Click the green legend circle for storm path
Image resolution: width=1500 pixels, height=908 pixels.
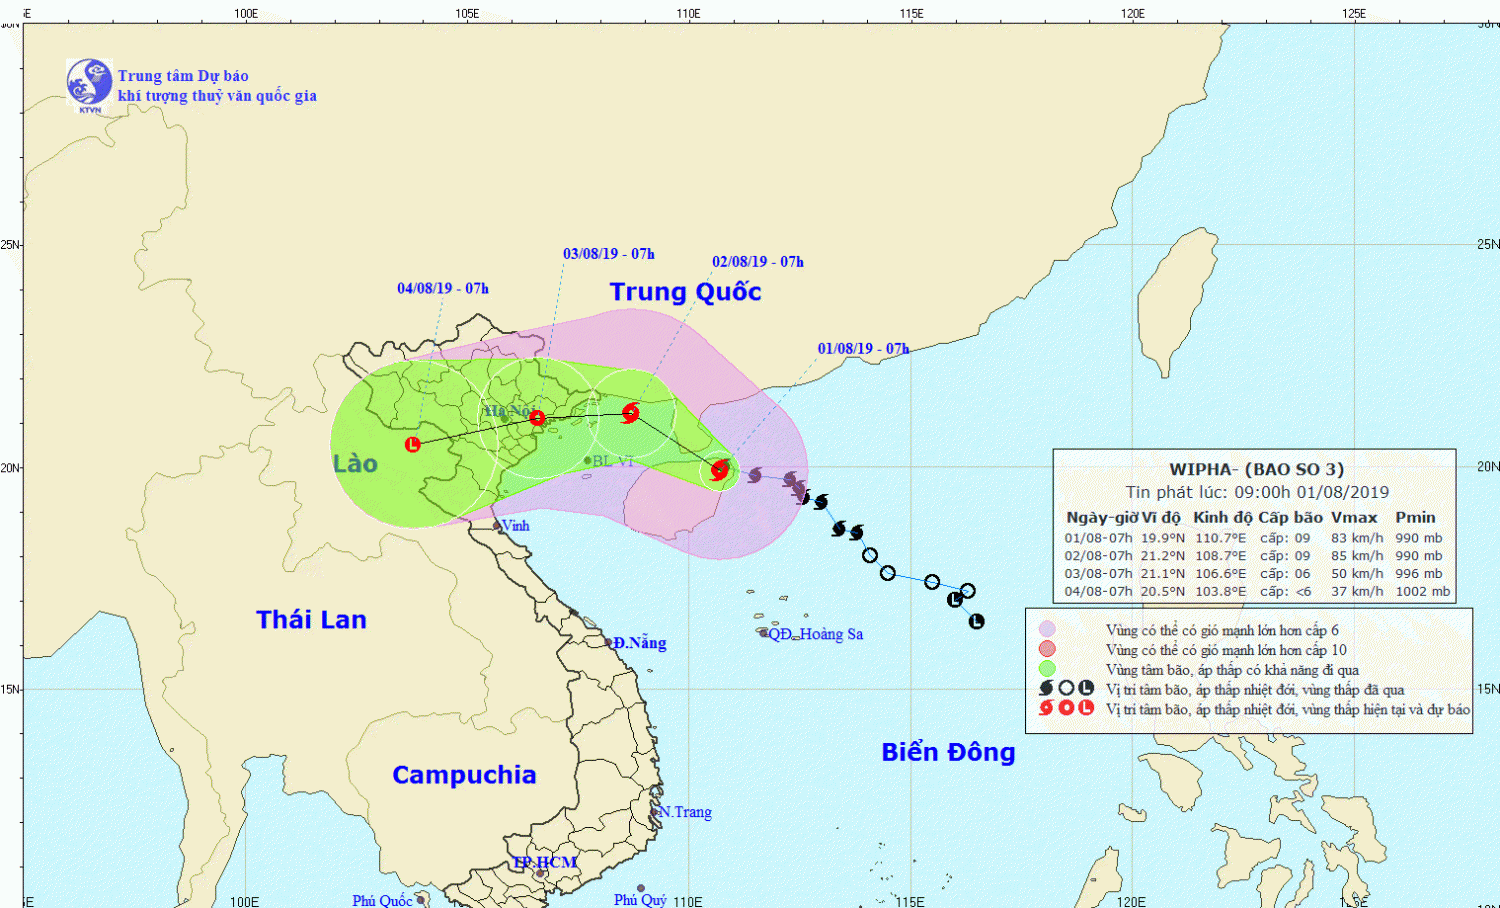[1047, 669]
